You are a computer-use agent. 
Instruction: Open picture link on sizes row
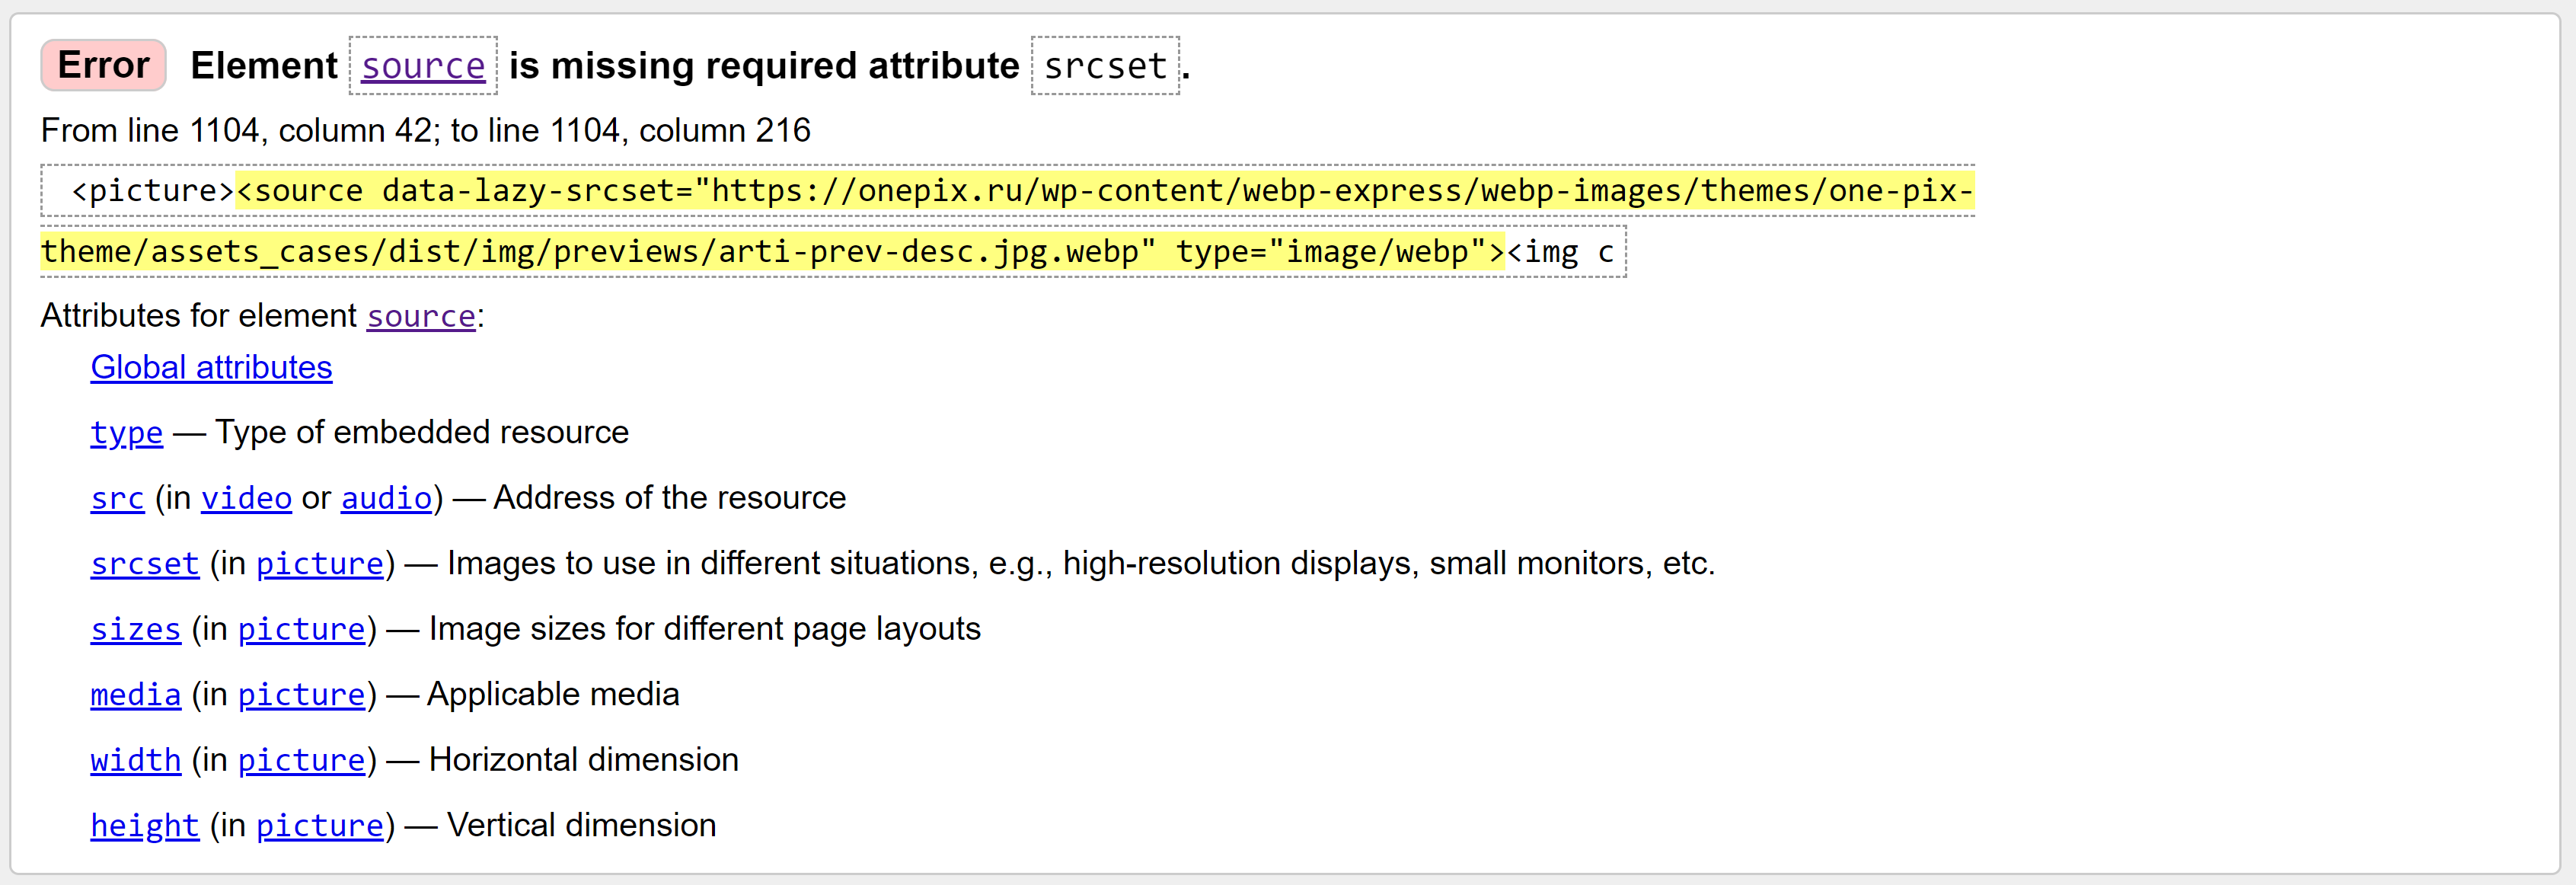click(301, 629)
